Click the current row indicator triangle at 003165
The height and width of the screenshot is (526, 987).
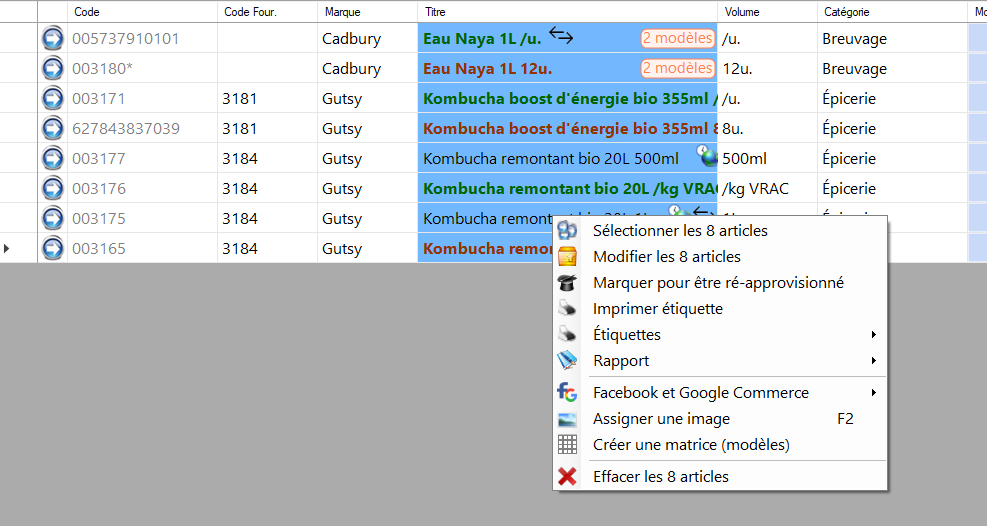[6, 249]
